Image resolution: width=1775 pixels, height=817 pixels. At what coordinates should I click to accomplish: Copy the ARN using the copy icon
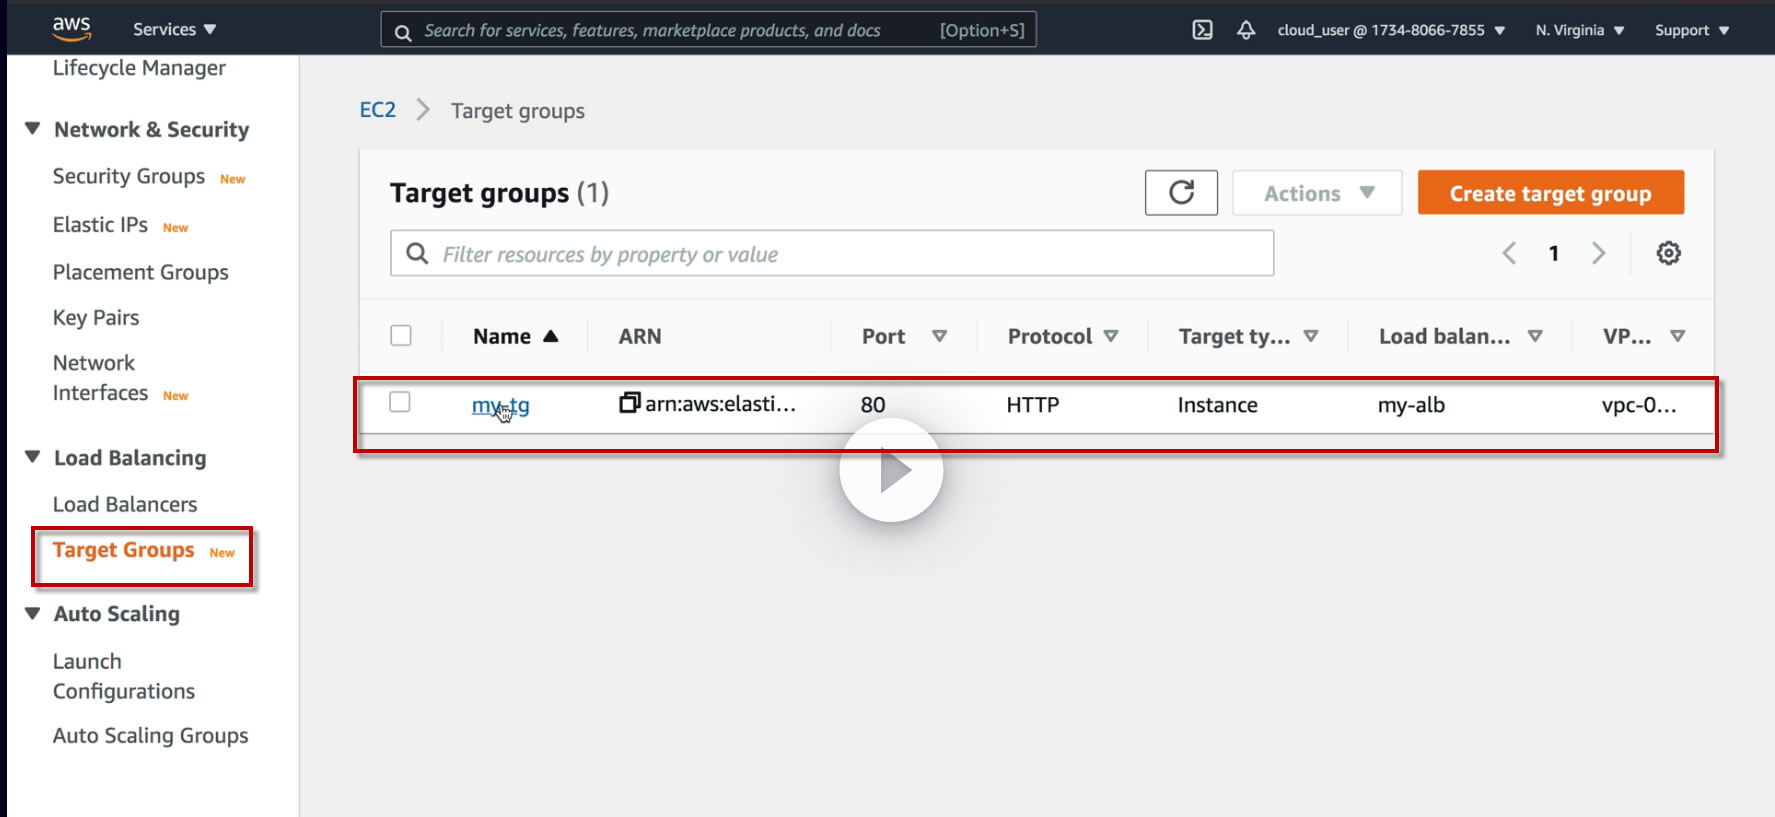pos(629,403)
